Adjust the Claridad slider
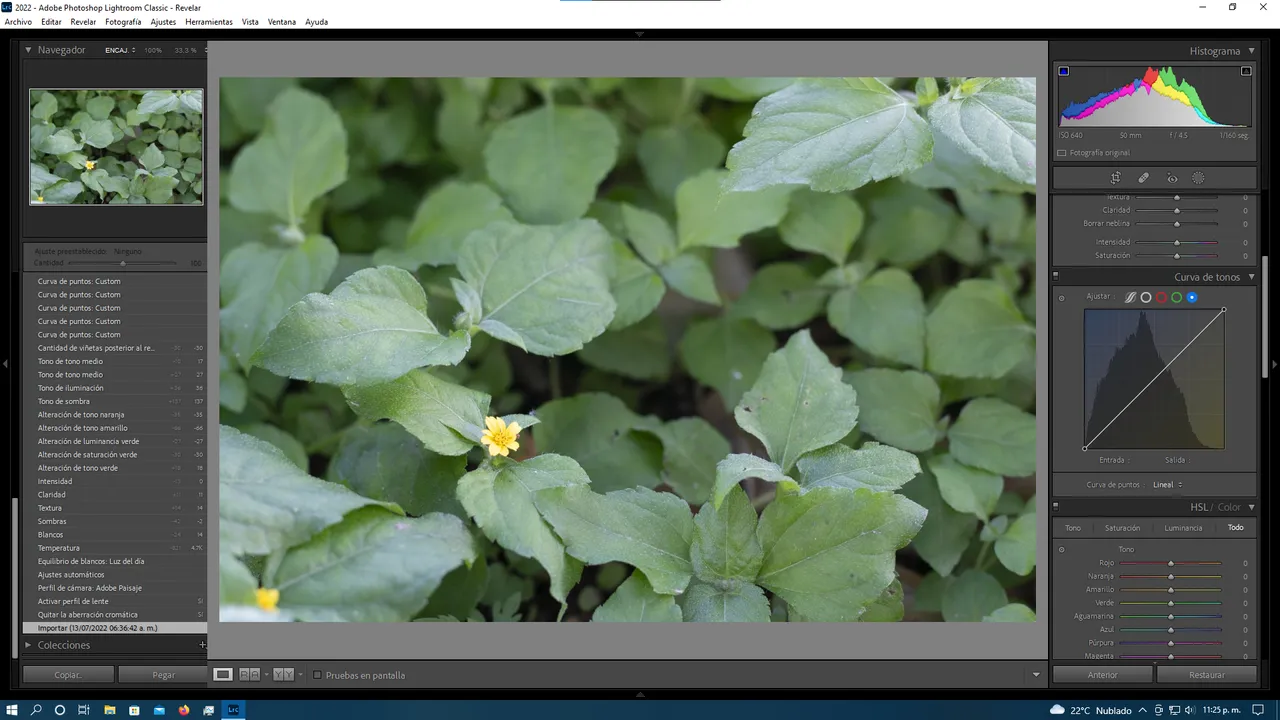Viewport: 1280px width, 720px height. click(1177, 211)
